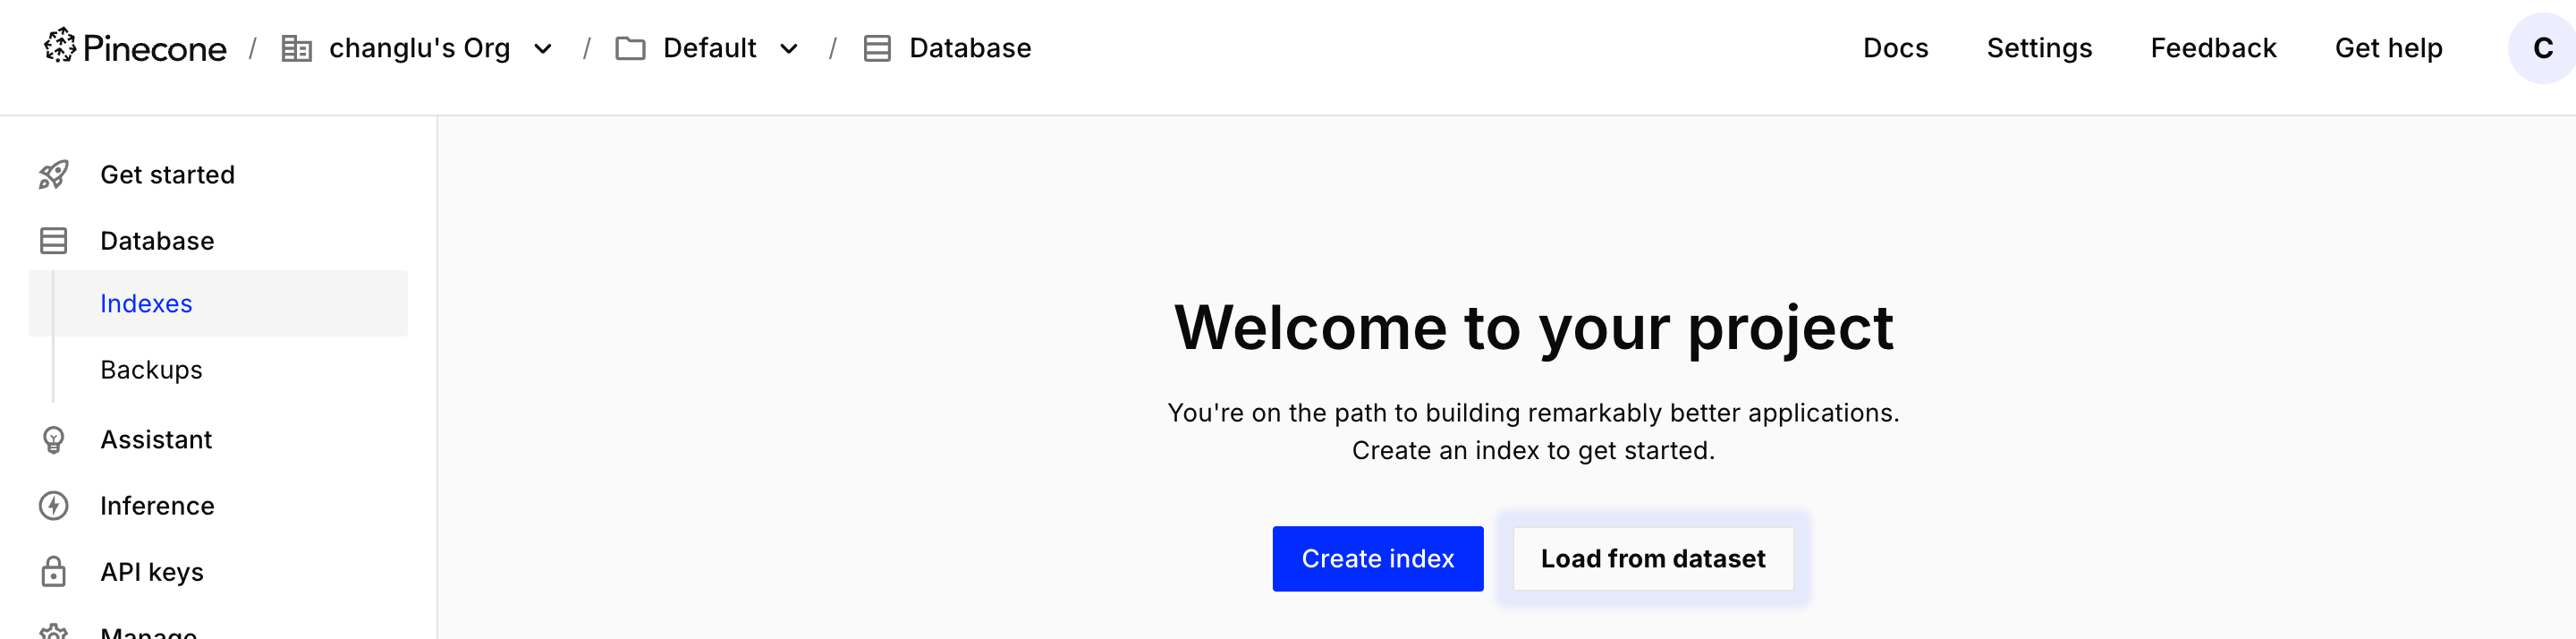Open Settings in the top navigation
Screen dimensions: 2576x639
point(2039,48)
